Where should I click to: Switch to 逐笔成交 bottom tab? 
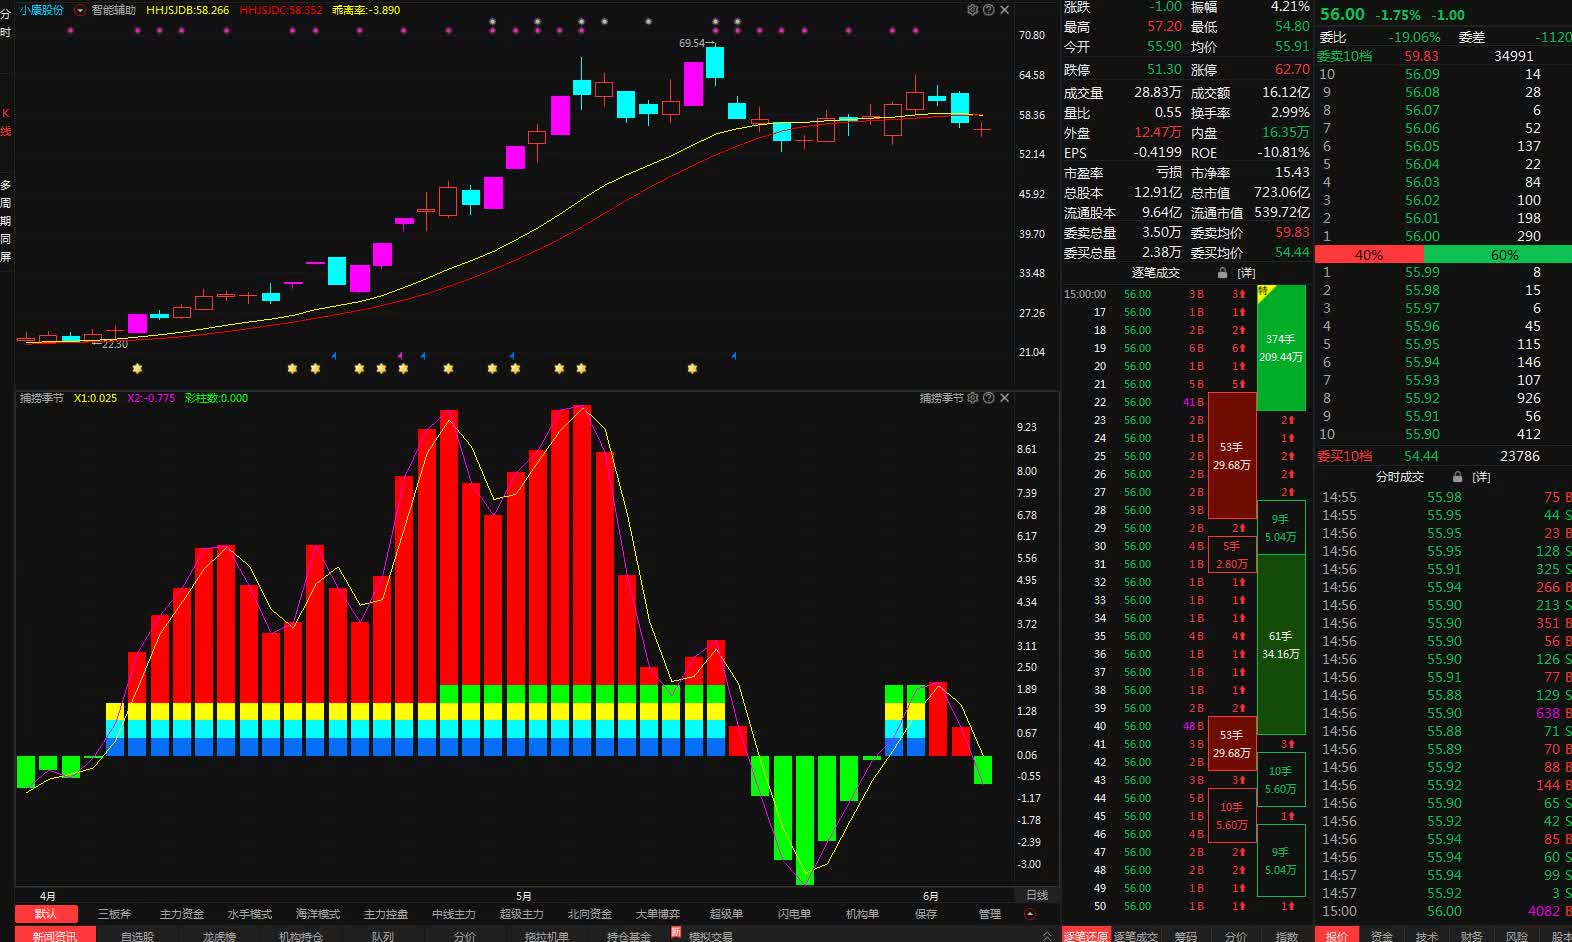(1136, 936)
